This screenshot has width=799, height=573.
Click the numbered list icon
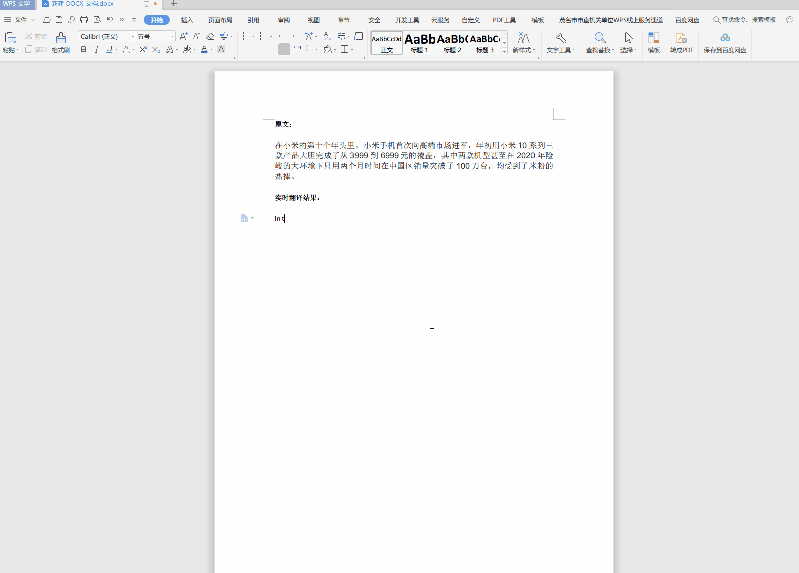click(260, 36)
